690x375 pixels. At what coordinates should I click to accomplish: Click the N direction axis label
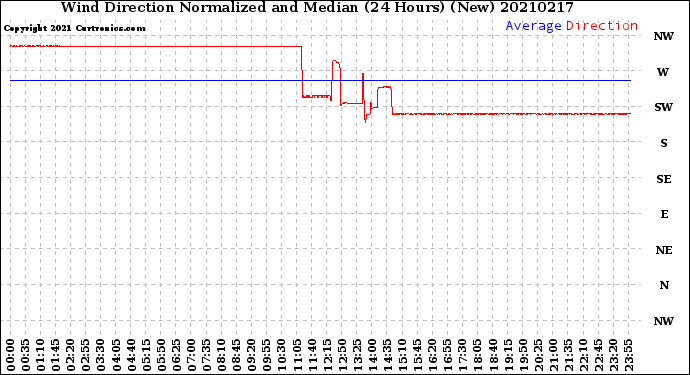pos(664,285)
